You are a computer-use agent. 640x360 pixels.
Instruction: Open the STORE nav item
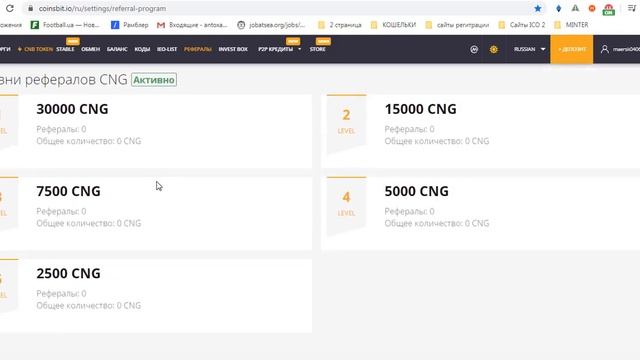coord(318,49)
